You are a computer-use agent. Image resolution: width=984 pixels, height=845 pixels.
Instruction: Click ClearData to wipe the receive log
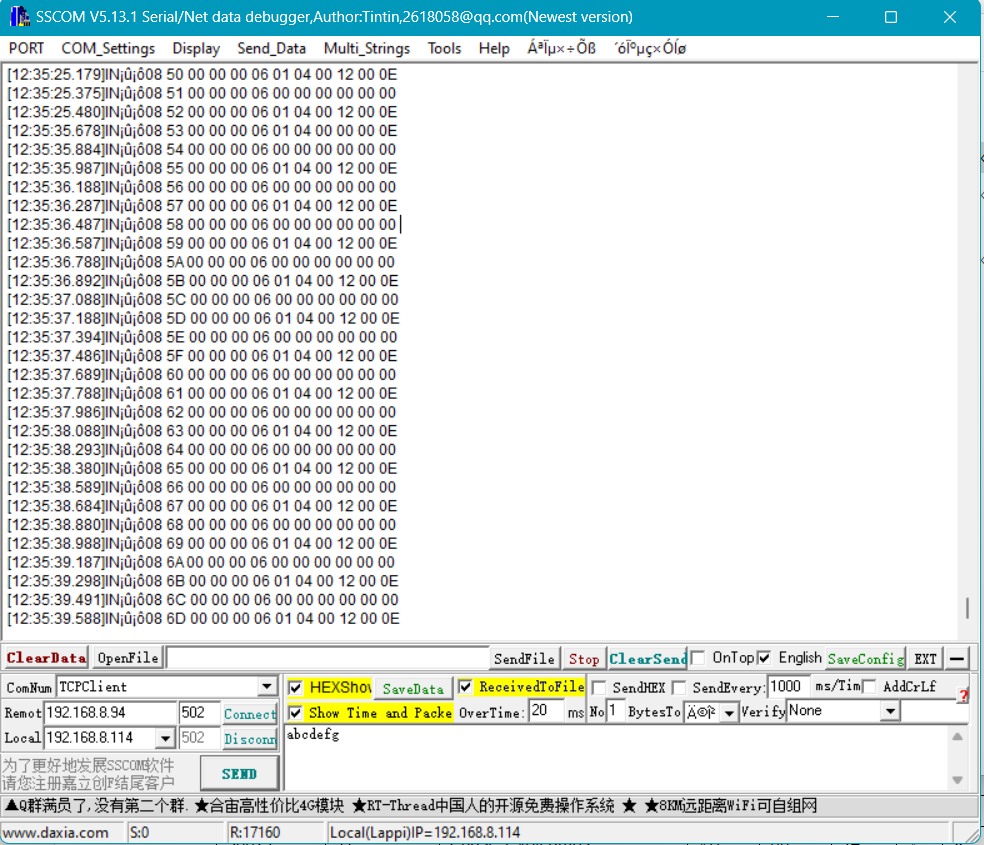pyautogui.click(x=46, y=658)
